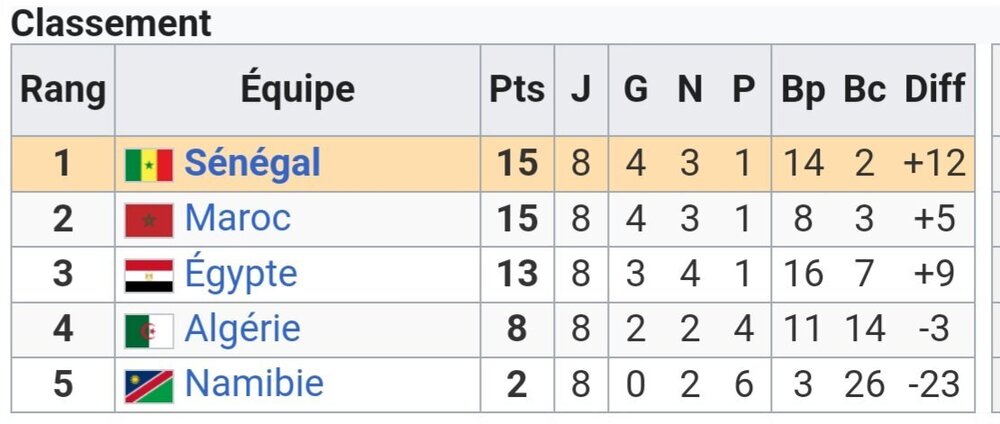Screen dimensions: 1000x424
Task: Click the Diff column header
Action: click(935, 90)
